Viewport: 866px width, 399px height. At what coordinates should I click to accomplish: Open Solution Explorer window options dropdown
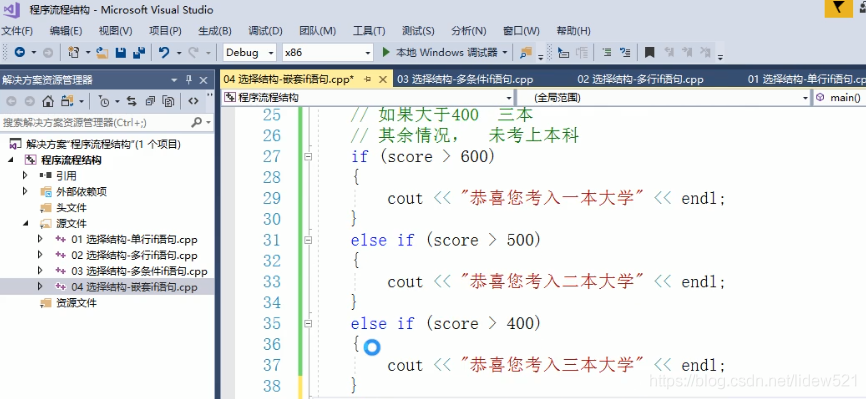click(175, 80)
